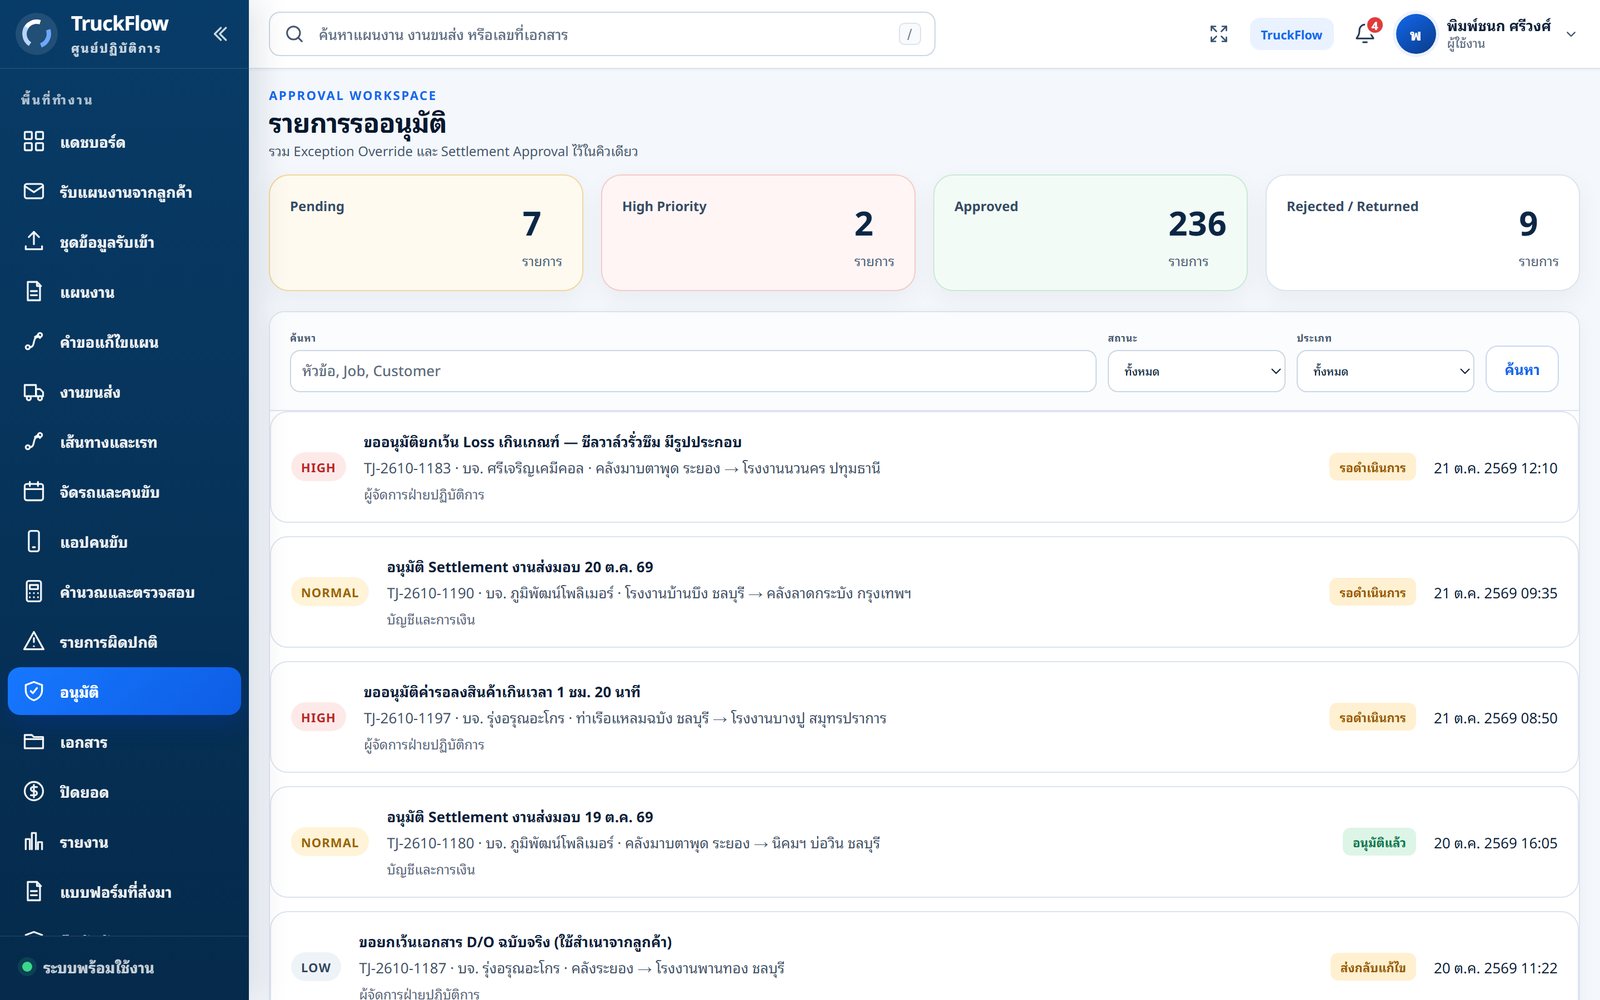Open คำนวณและตรวจสอบ calculator item
Screen dimensions: 1600x1000
pos(124,592)
